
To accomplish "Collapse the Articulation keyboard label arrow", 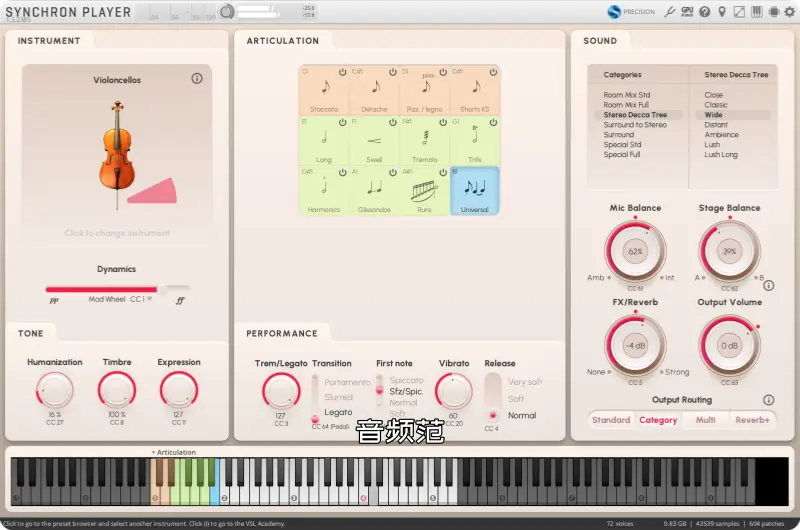I will click(153, 452).
